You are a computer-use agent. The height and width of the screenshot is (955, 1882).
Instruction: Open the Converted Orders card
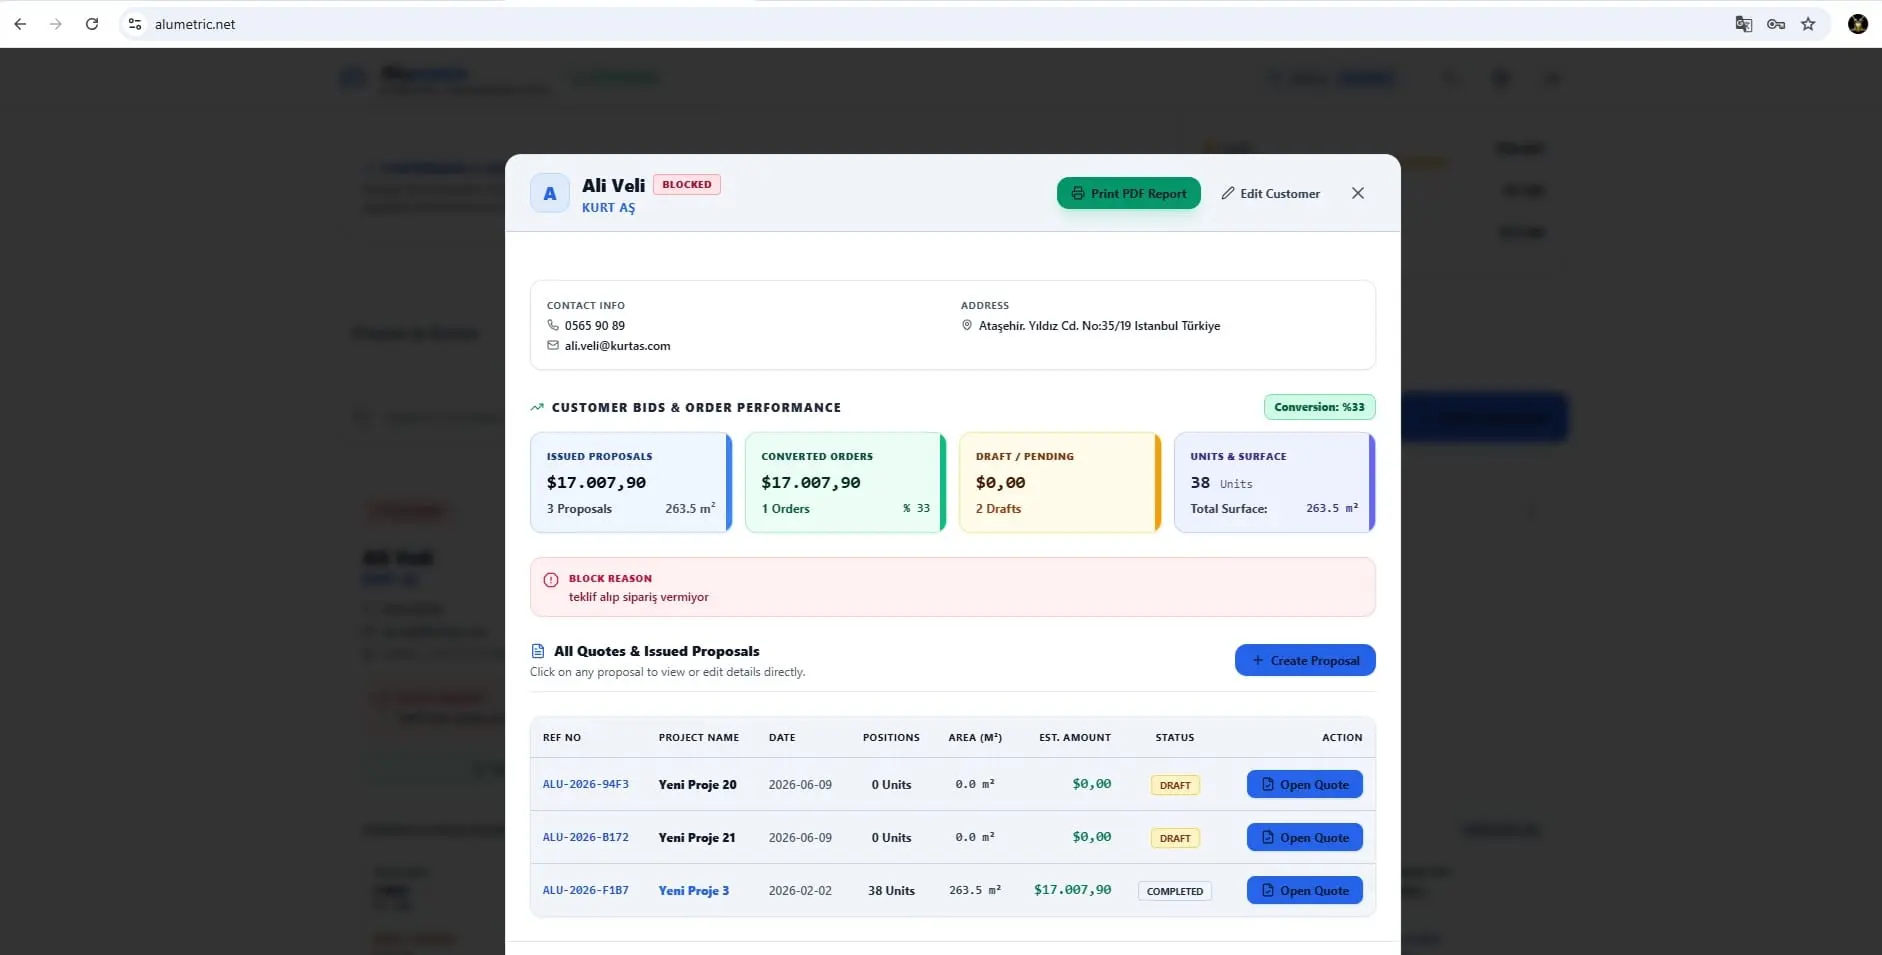(x=845, y=482)
